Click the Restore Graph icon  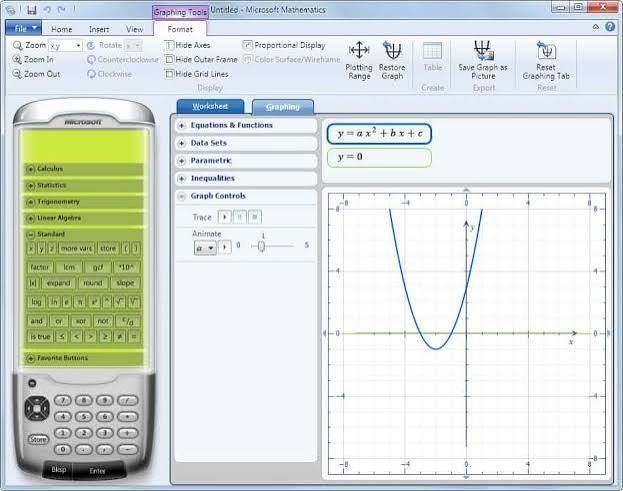click(392, 50)
